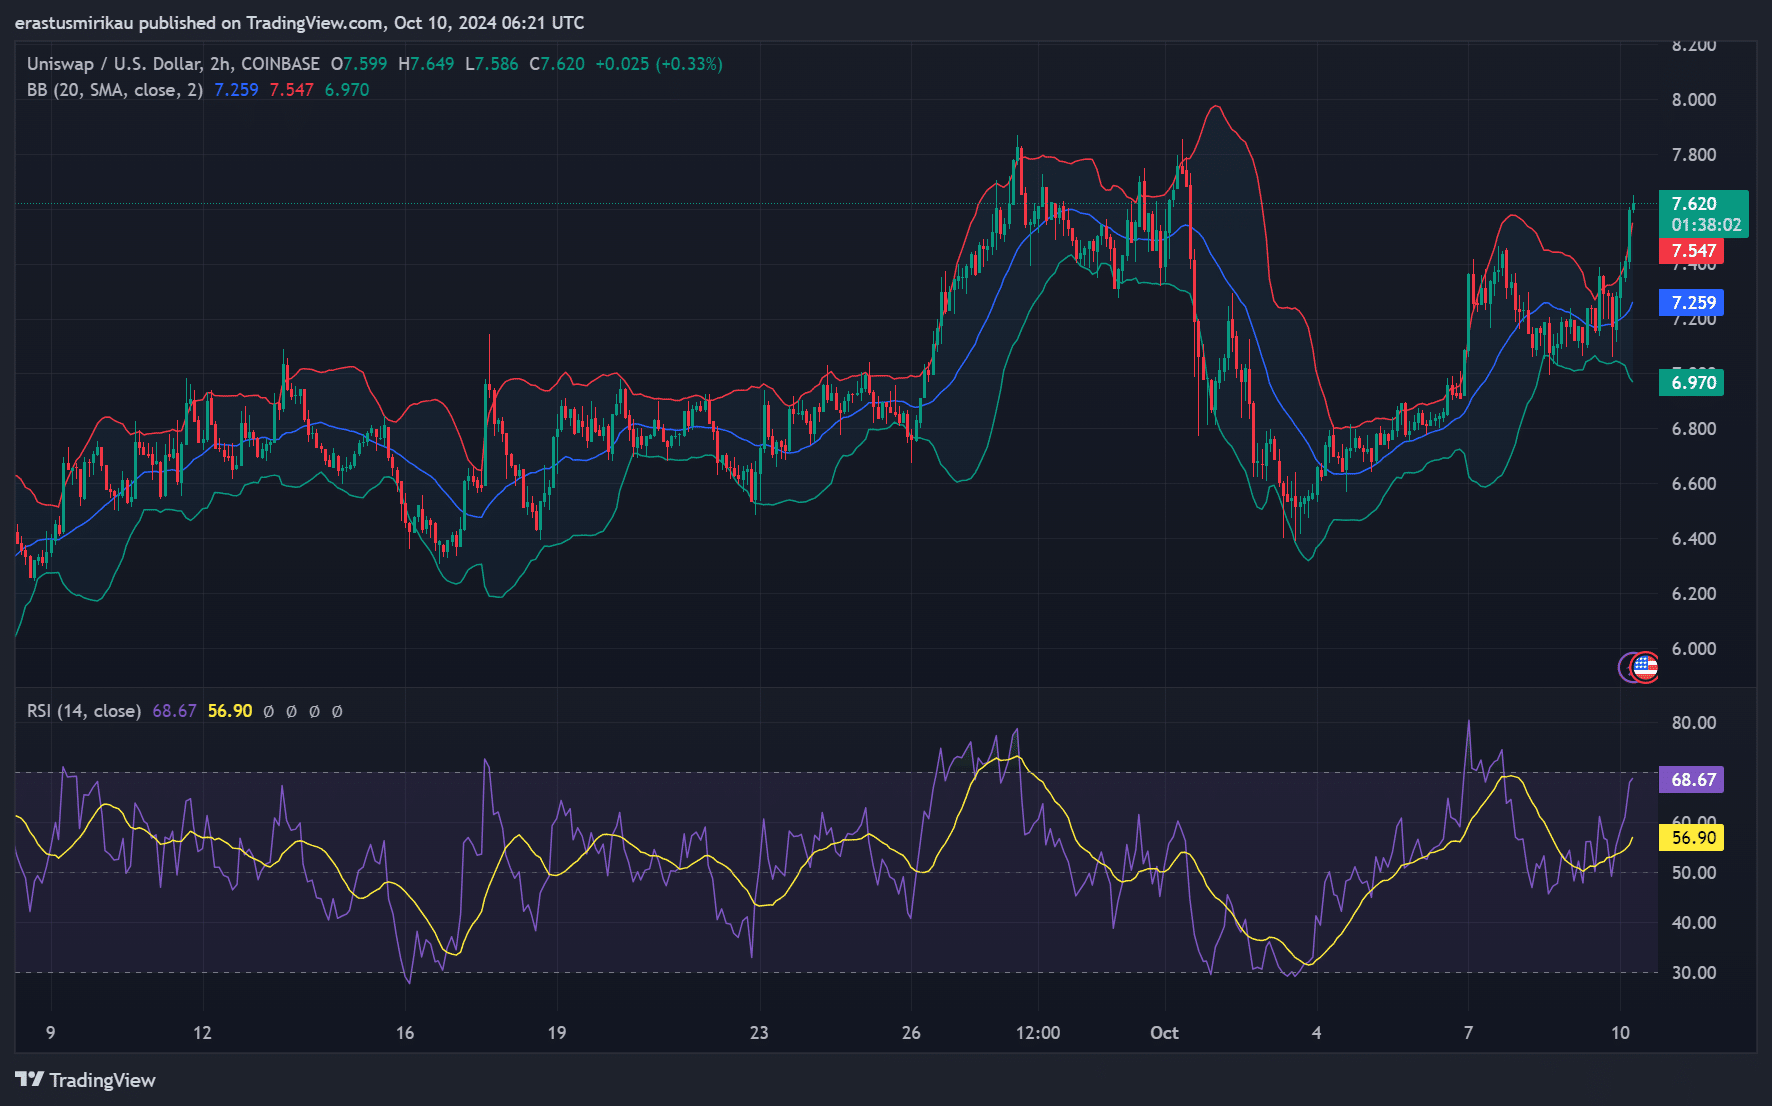
Task: Click the high value H7.649 in the header
Action: tap(426, 64)
